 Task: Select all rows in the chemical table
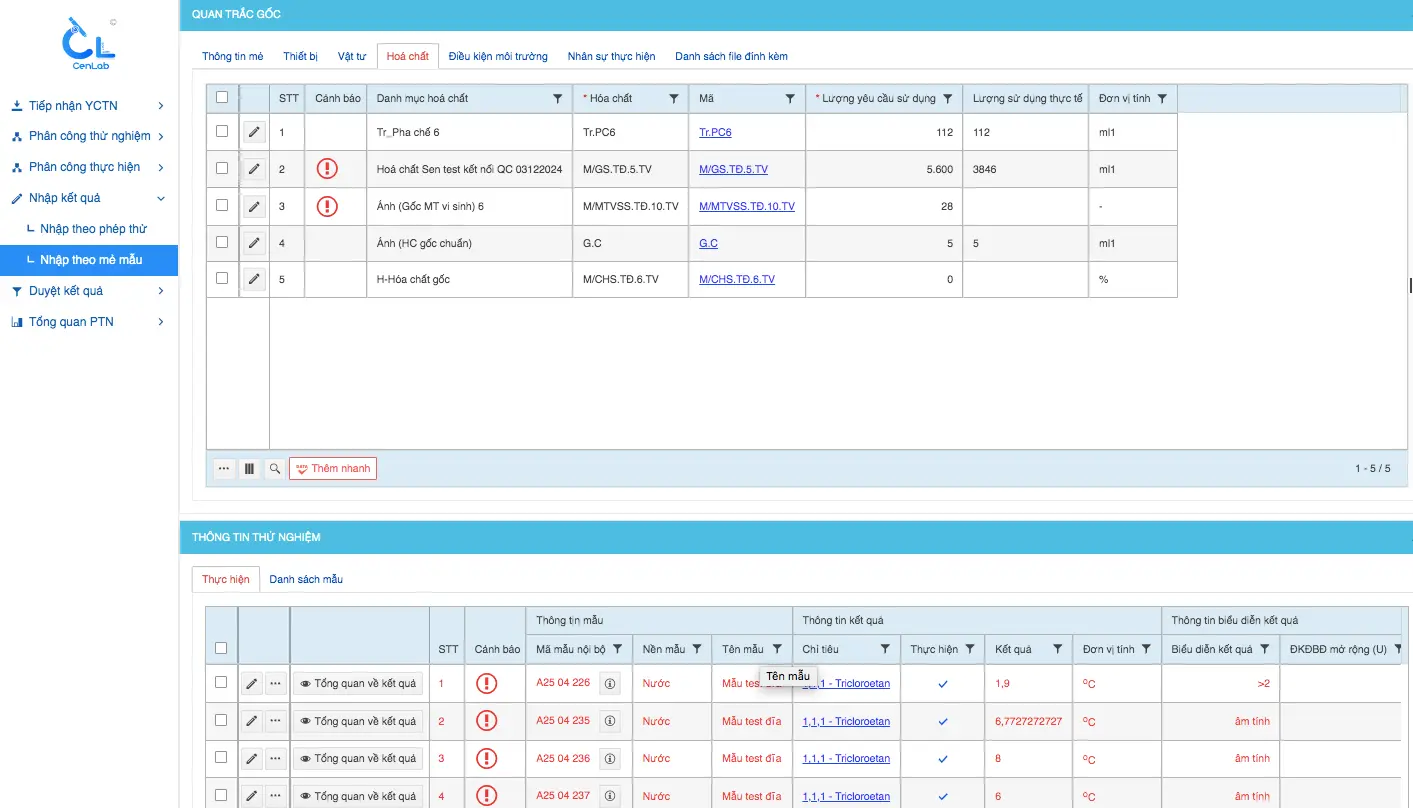222,97
